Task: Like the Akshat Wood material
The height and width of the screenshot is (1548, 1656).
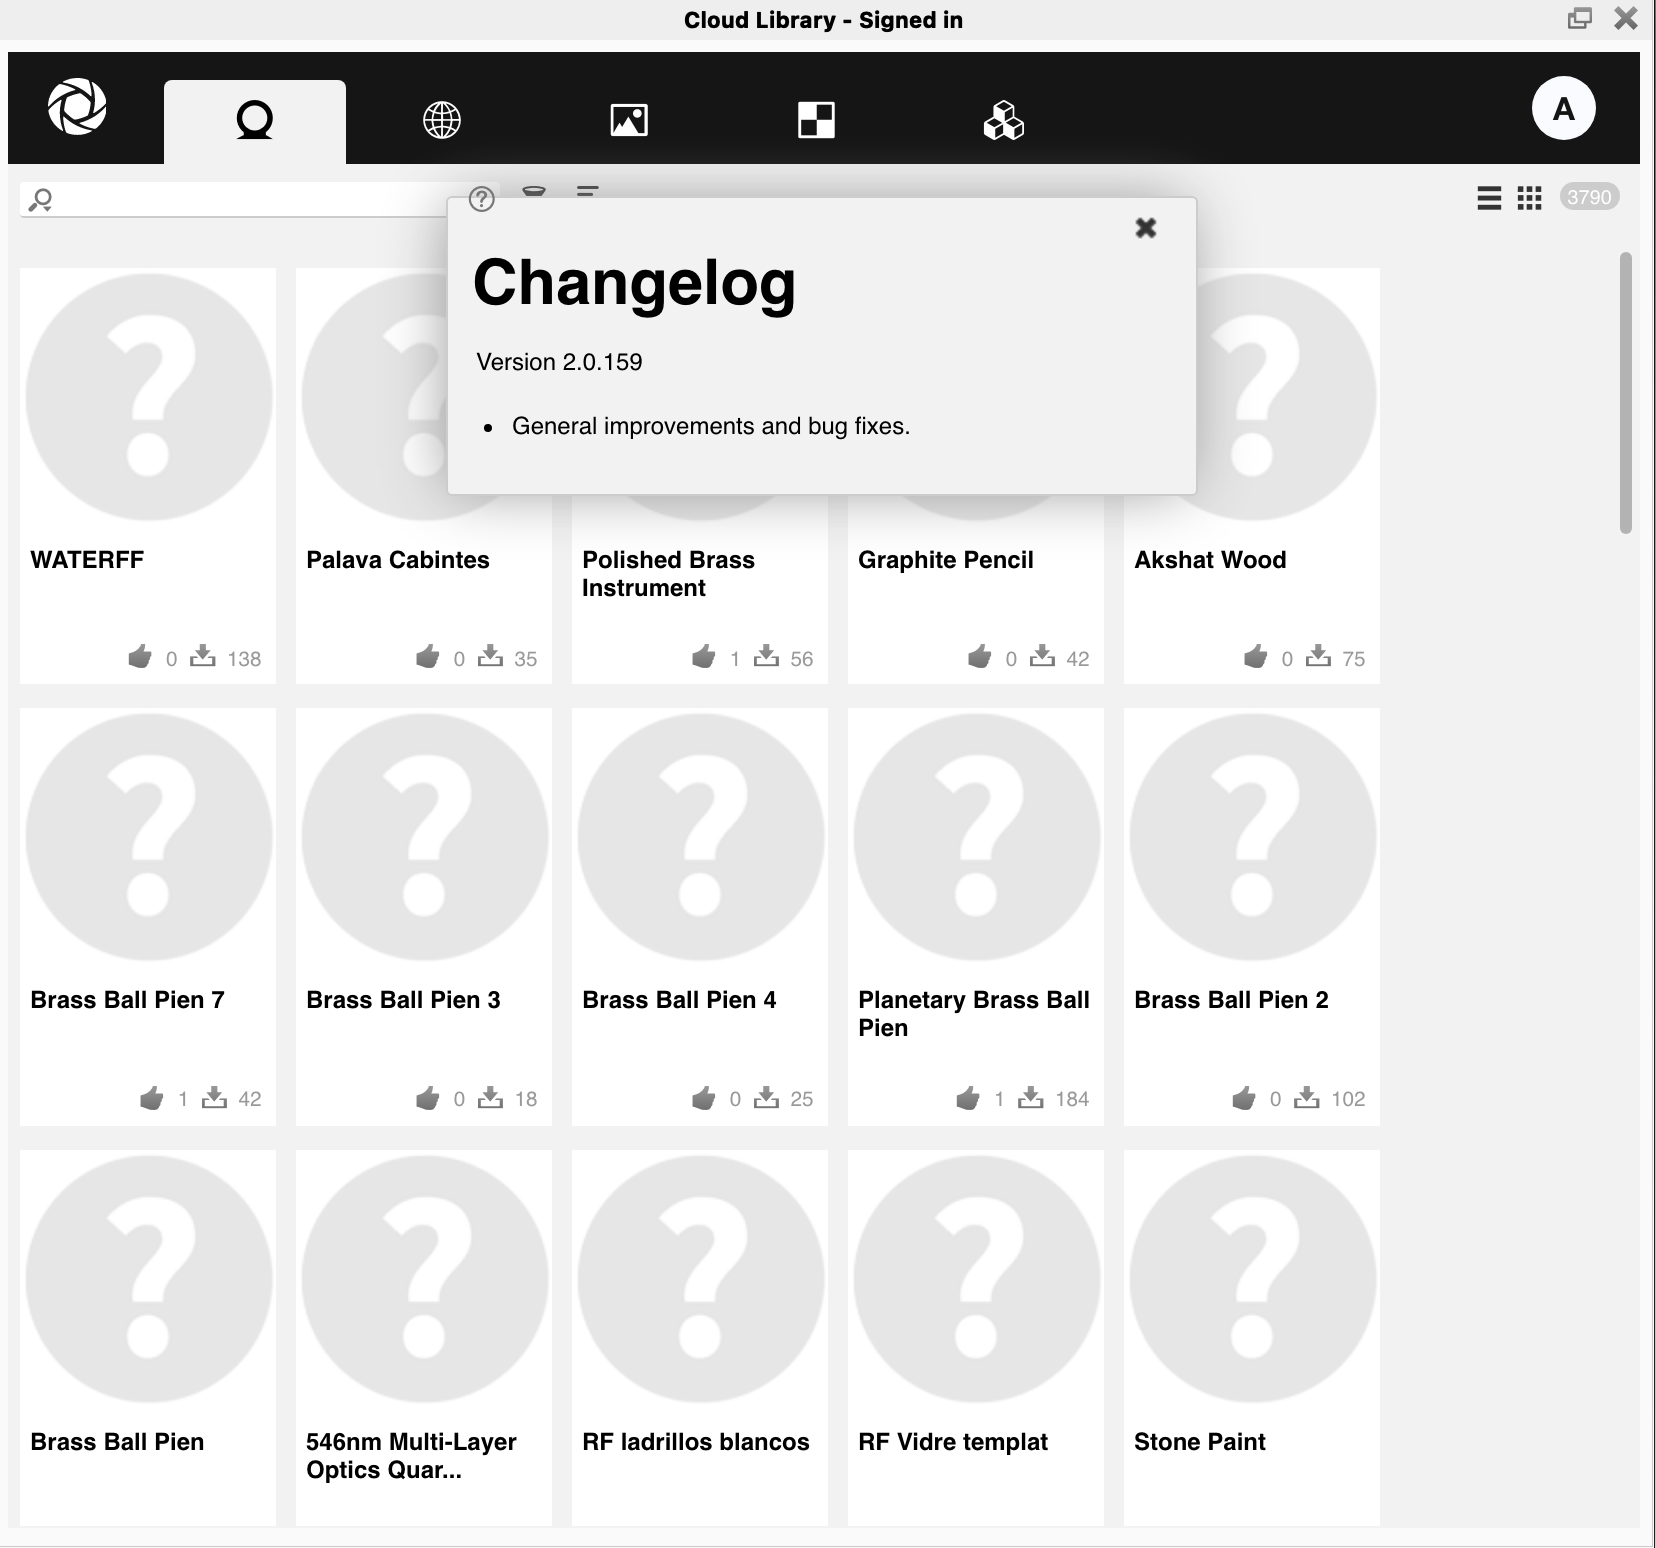Action: (1256, 657)
